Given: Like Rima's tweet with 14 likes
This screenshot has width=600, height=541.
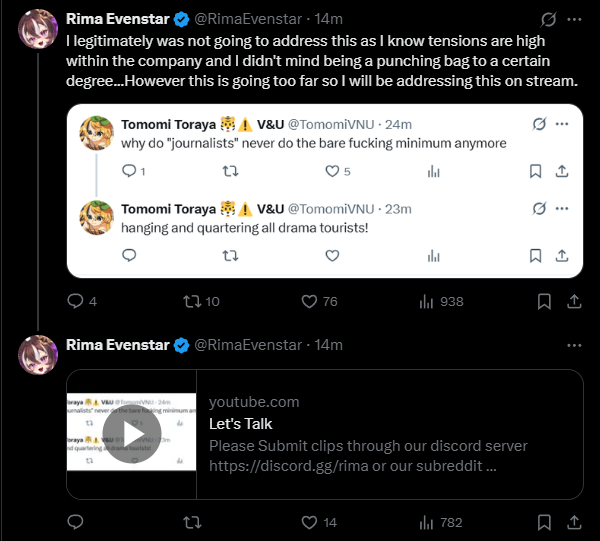Looking at the screenshot, I should click(309, 521).
